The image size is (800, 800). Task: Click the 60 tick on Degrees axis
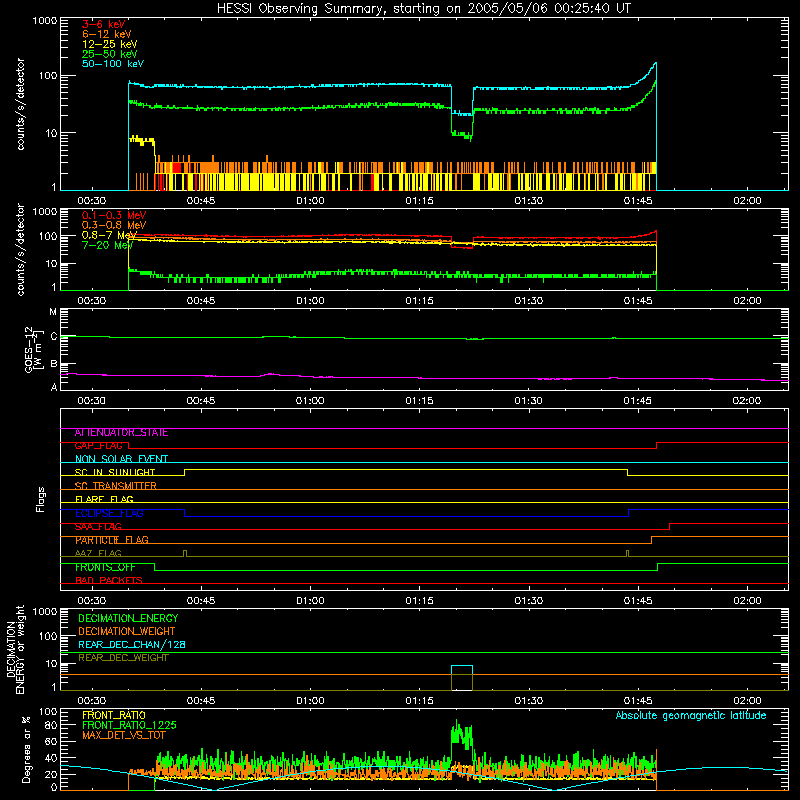51,741
